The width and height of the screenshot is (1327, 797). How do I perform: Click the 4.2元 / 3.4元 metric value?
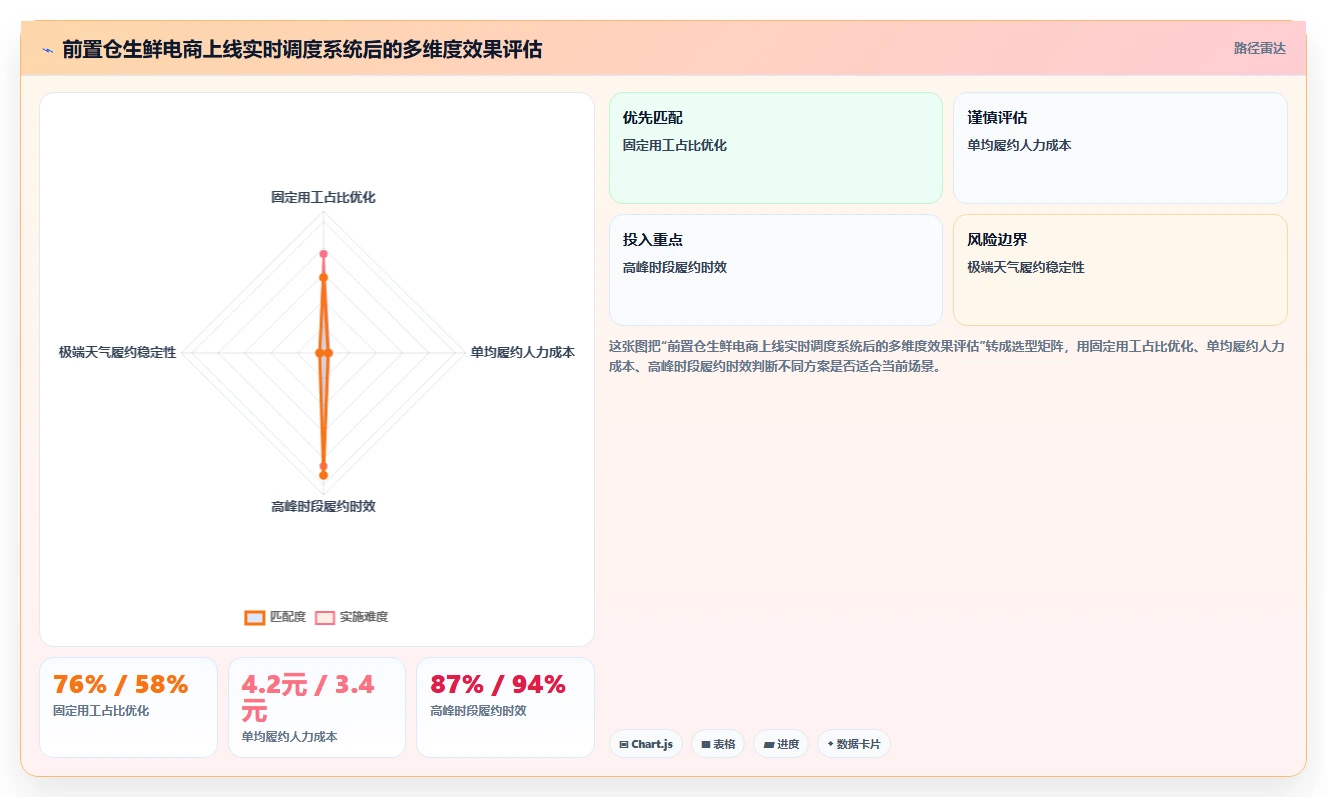pyautogui.click(x=308, y=698)
